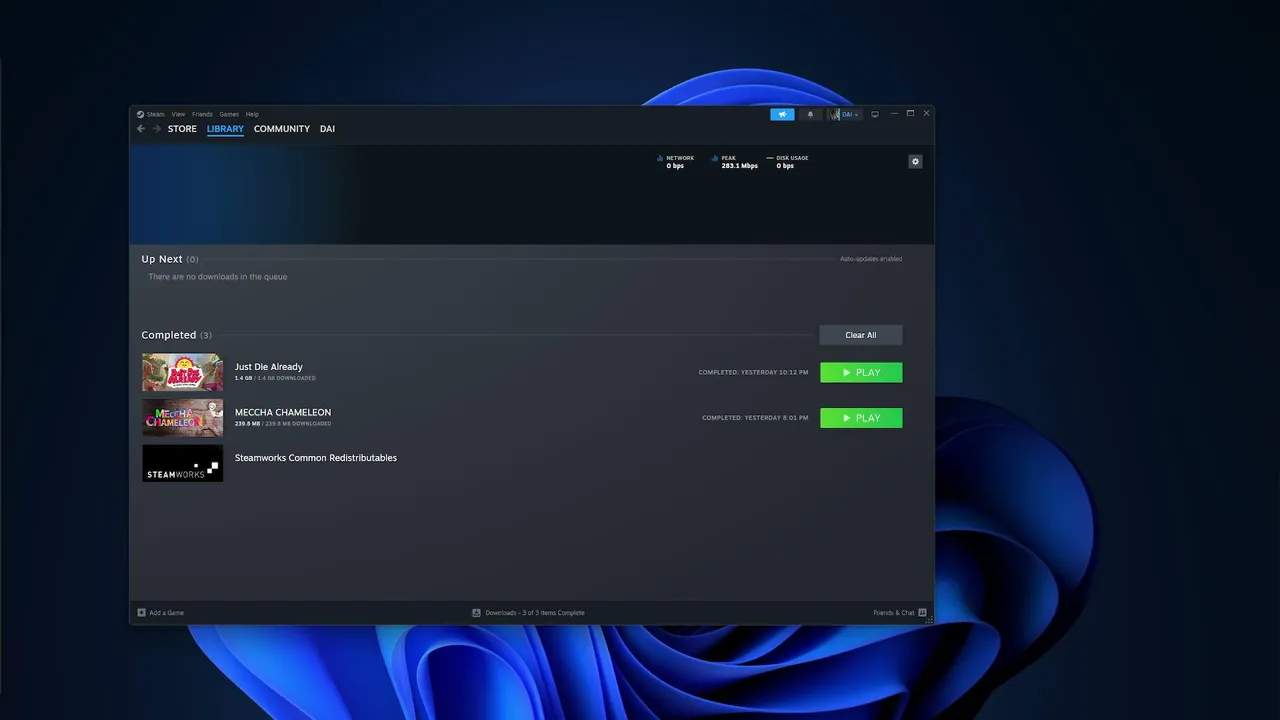Open Friends & Chat label
The width and height of the screenshot is (1280, 720).
894,613
